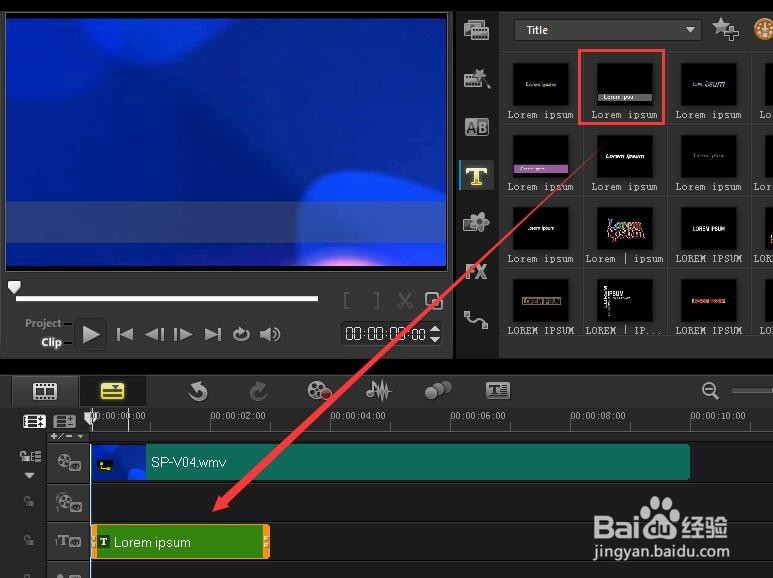Select the SP-V04.wmv video clip
The height and width of the screenshot is (578, 773).
tap(390, 462)
